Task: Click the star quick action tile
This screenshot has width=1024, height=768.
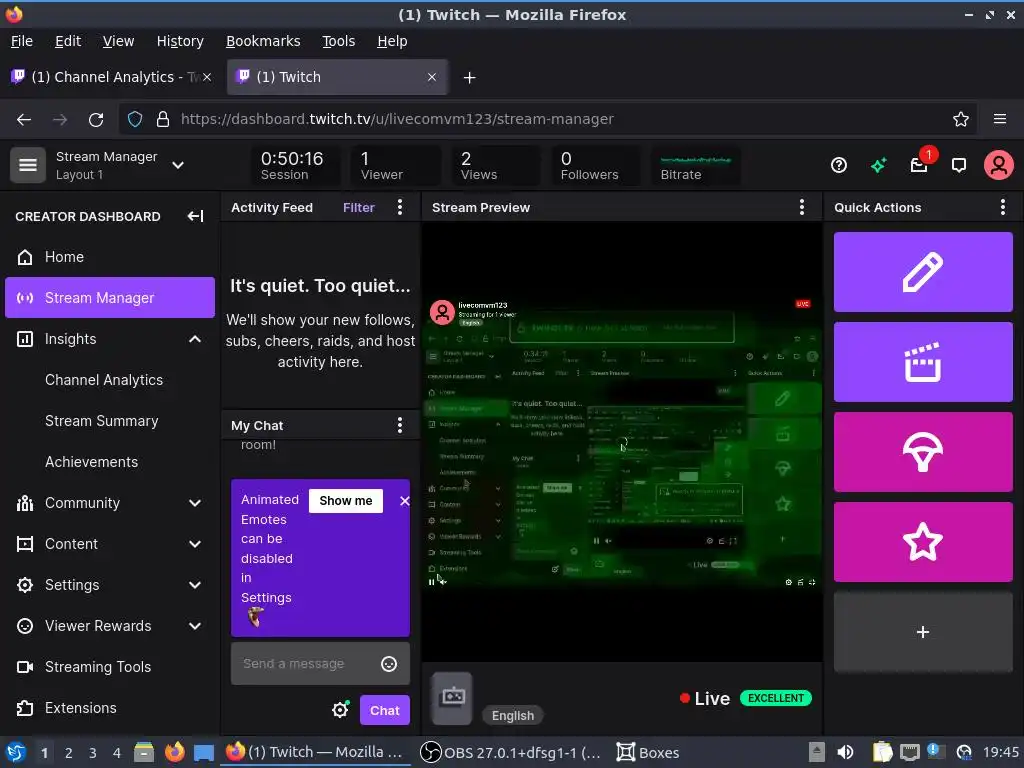Action: 923,542
